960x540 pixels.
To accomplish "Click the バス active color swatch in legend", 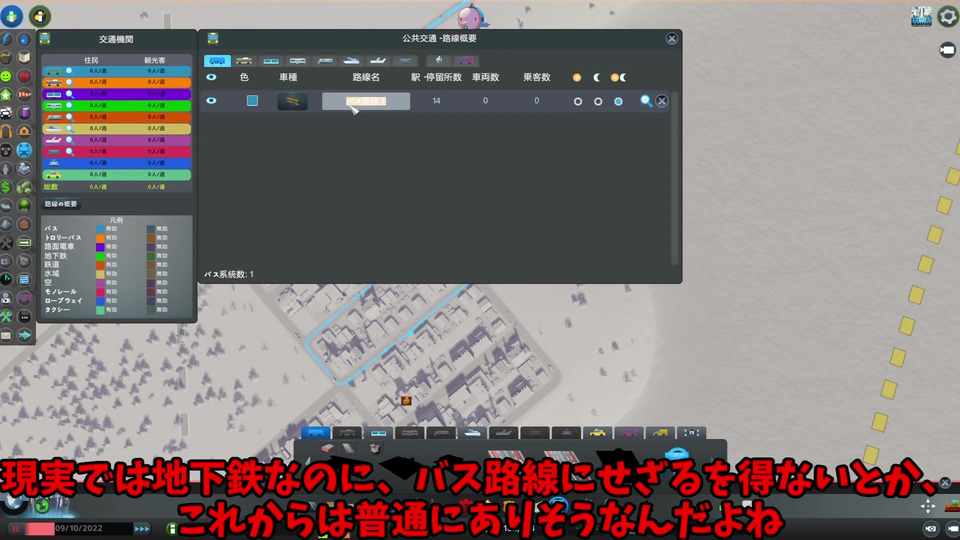I will [100, 228].
